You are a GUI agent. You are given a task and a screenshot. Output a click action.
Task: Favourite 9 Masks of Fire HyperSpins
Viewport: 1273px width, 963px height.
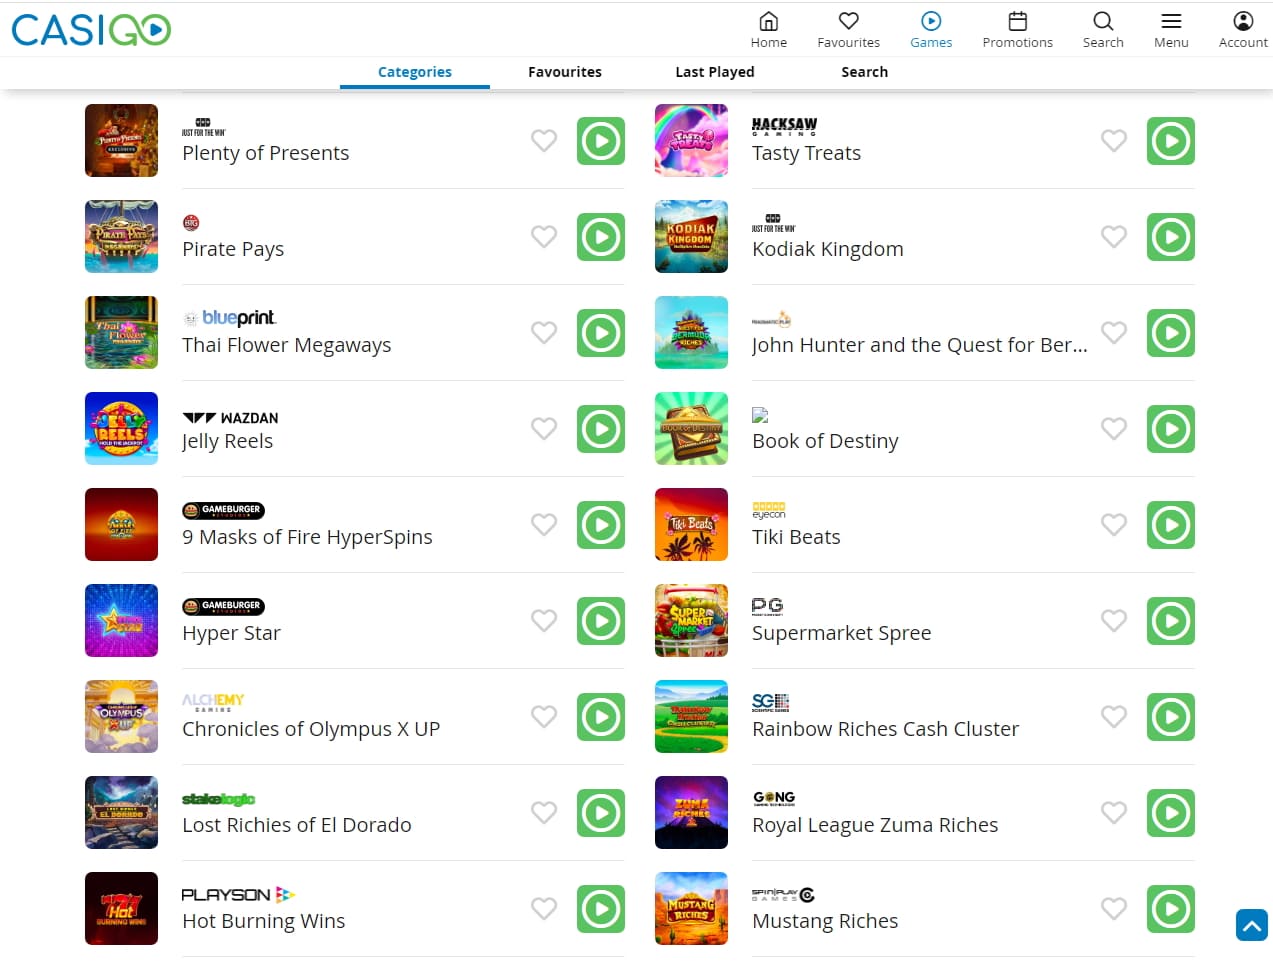coord(544,525)
